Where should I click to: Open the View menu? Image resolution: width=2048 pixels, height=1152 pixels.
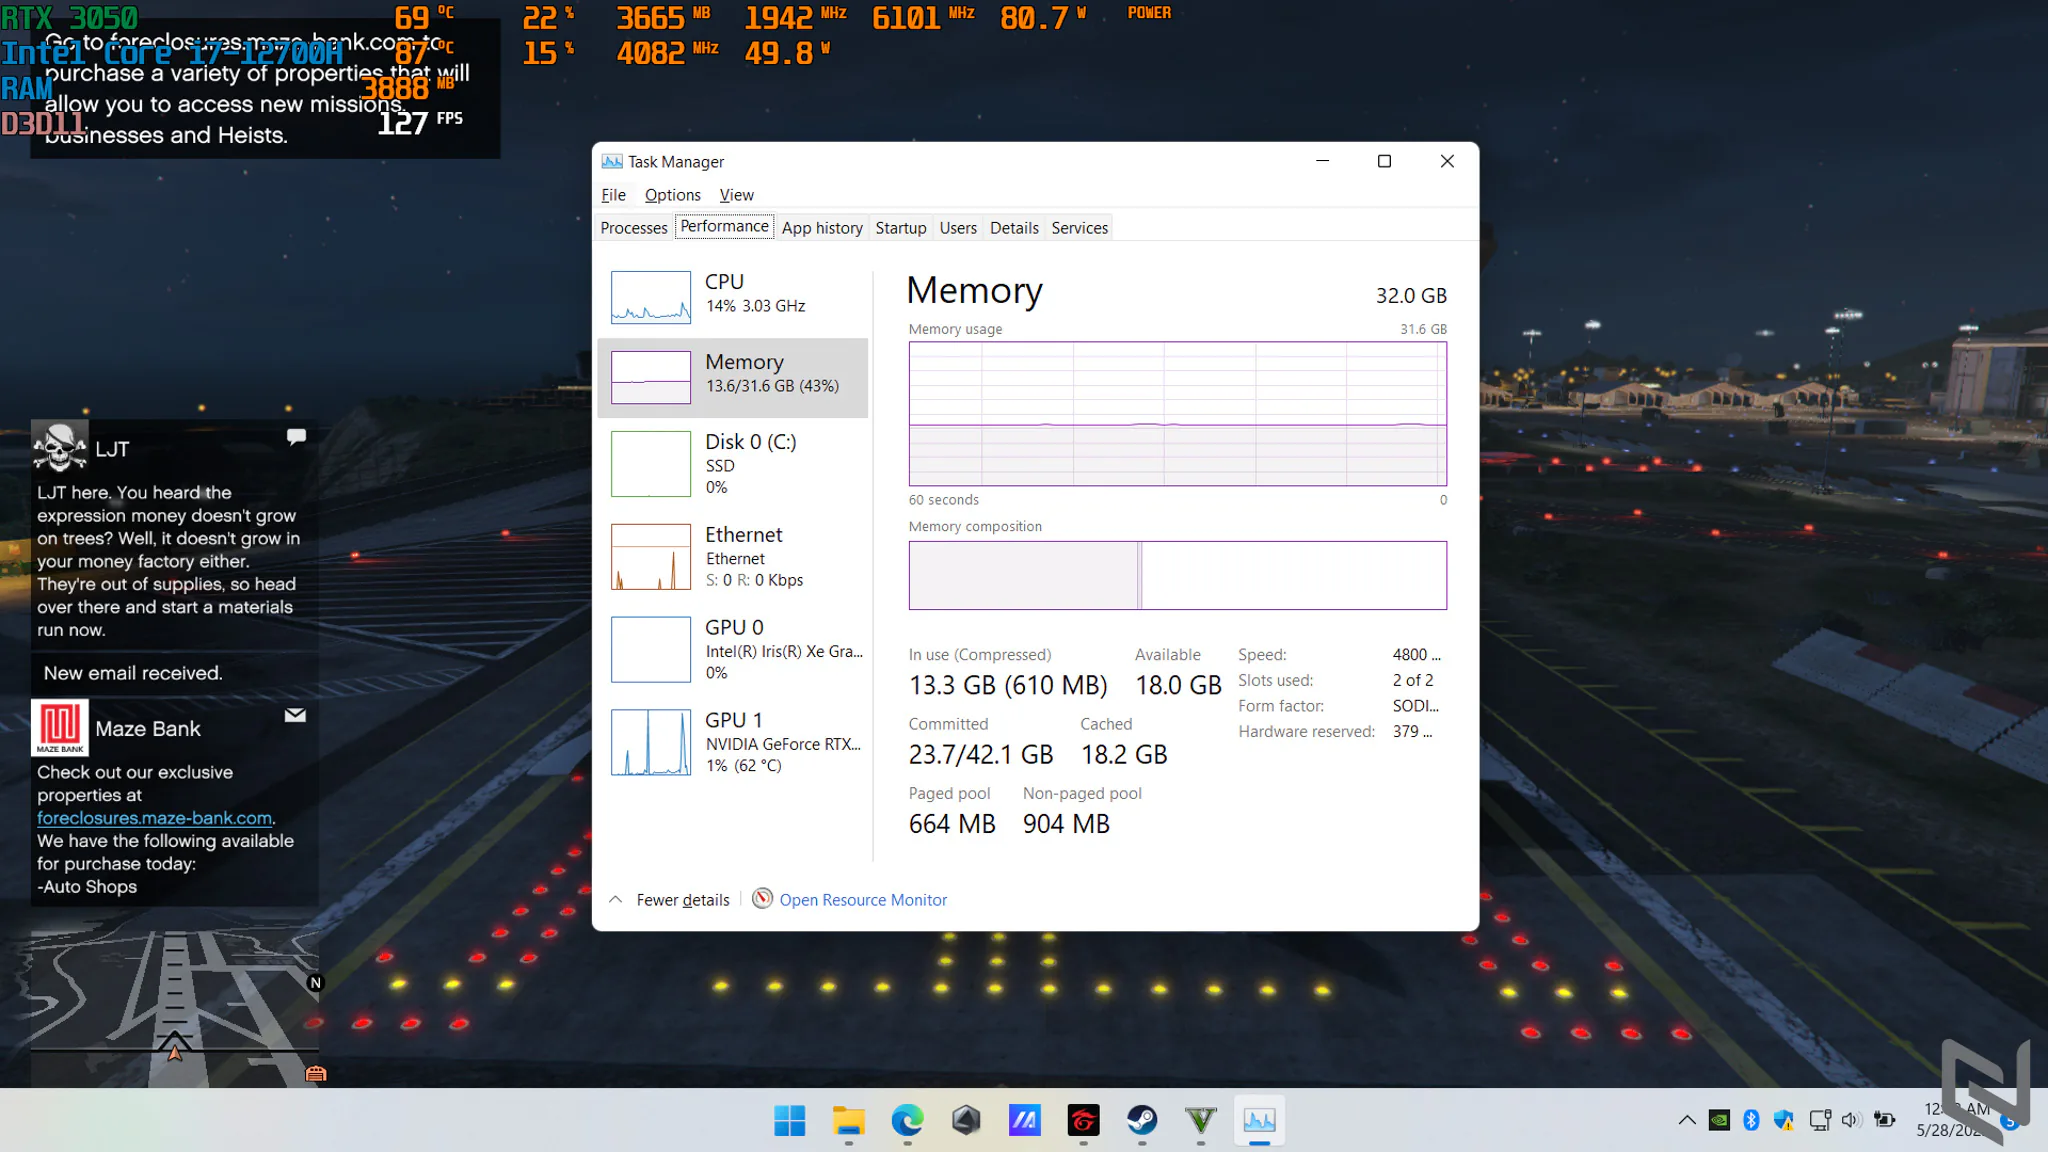pyautogui.click(x=736, y=195)
